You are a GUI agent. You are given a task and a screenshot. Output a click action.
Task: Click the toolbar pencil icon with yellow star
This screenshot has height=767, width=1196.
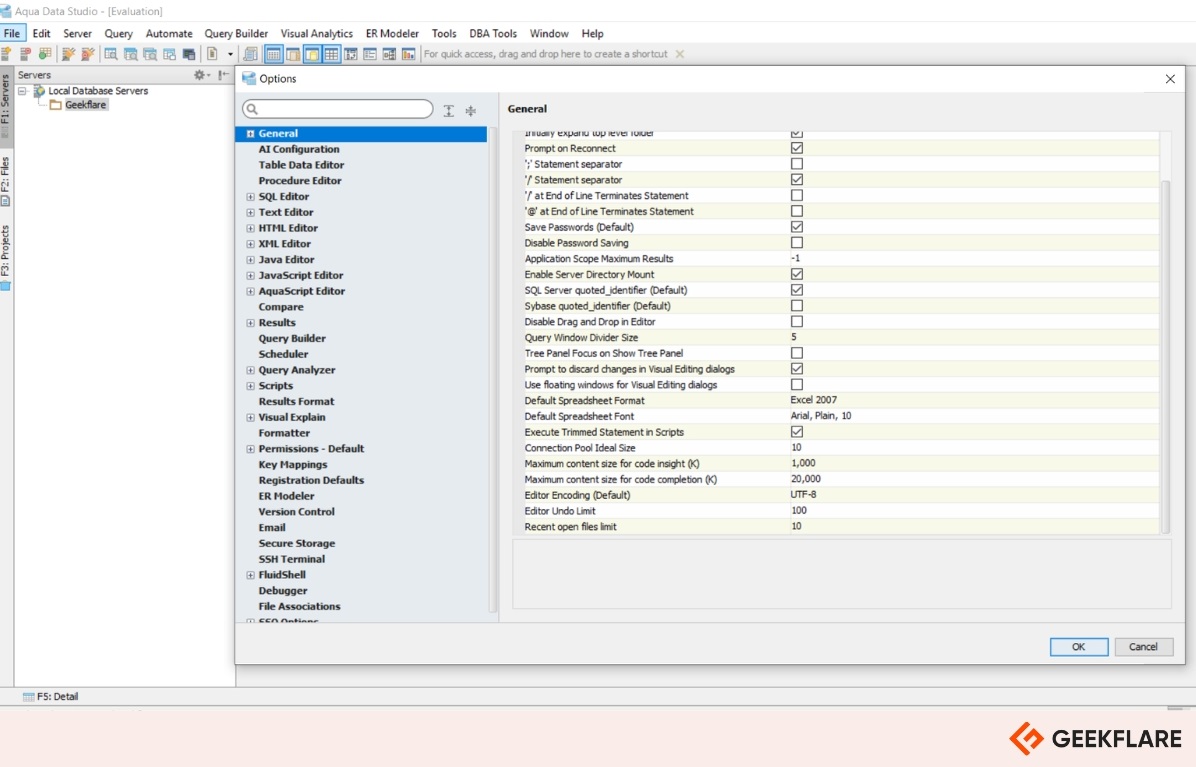pyautogui.click(x=68, y=54)
